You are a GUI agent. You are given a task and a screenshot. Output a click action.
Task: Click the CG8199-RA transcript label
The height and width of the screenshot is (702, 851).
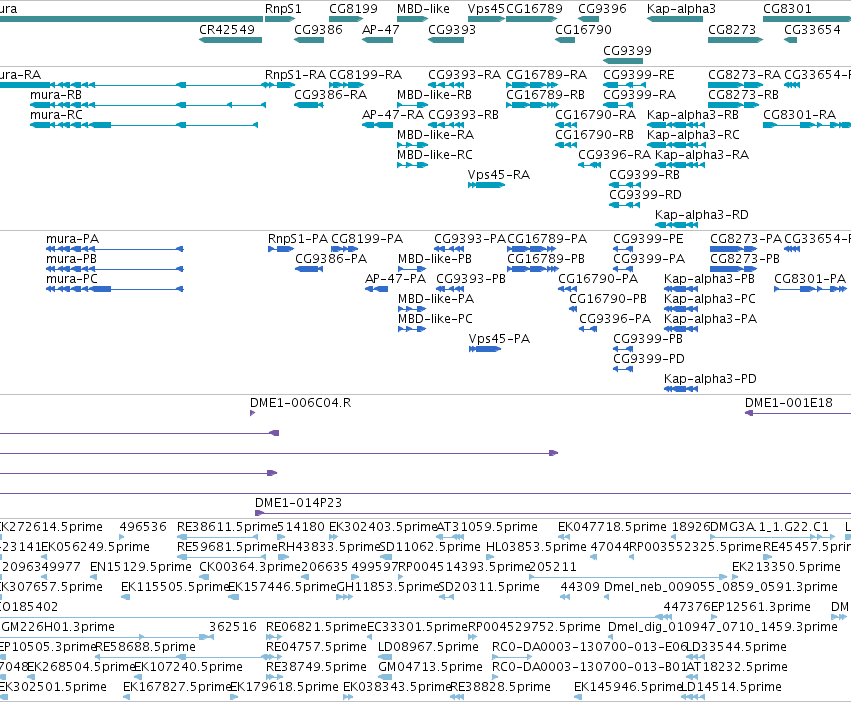click(365, 75)
